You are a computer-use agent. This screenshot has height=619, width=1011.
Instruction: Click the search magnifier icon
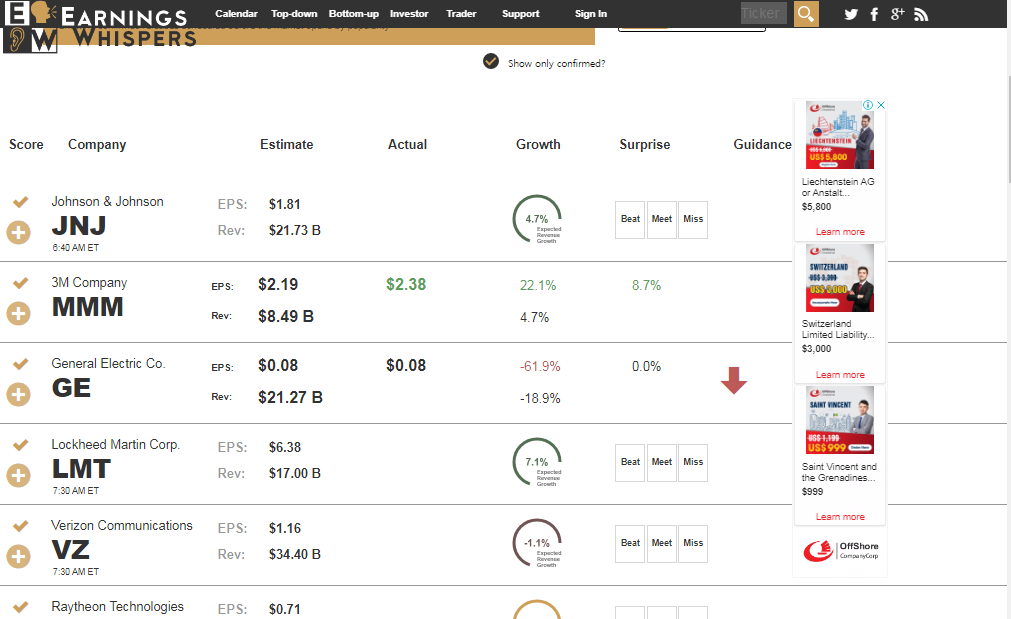pyautogui.click(x=806, y=14)
